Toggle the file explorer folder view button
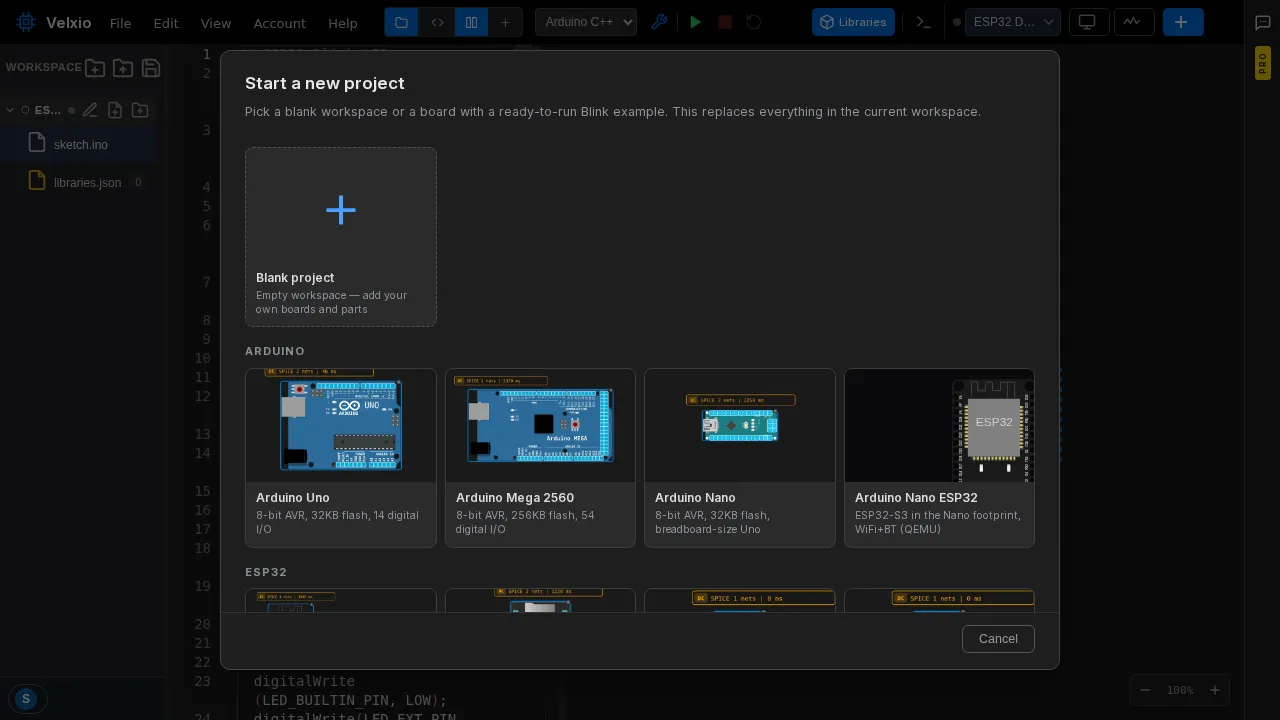Screen dimensions: 1280x720 point(401,22)
